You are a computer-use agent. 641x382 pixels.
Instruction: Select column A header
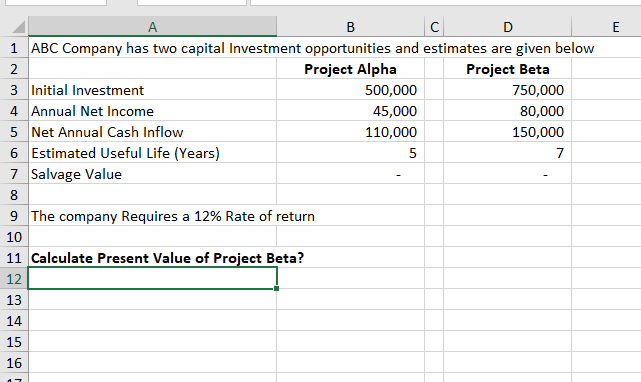[x=152, y=27]
